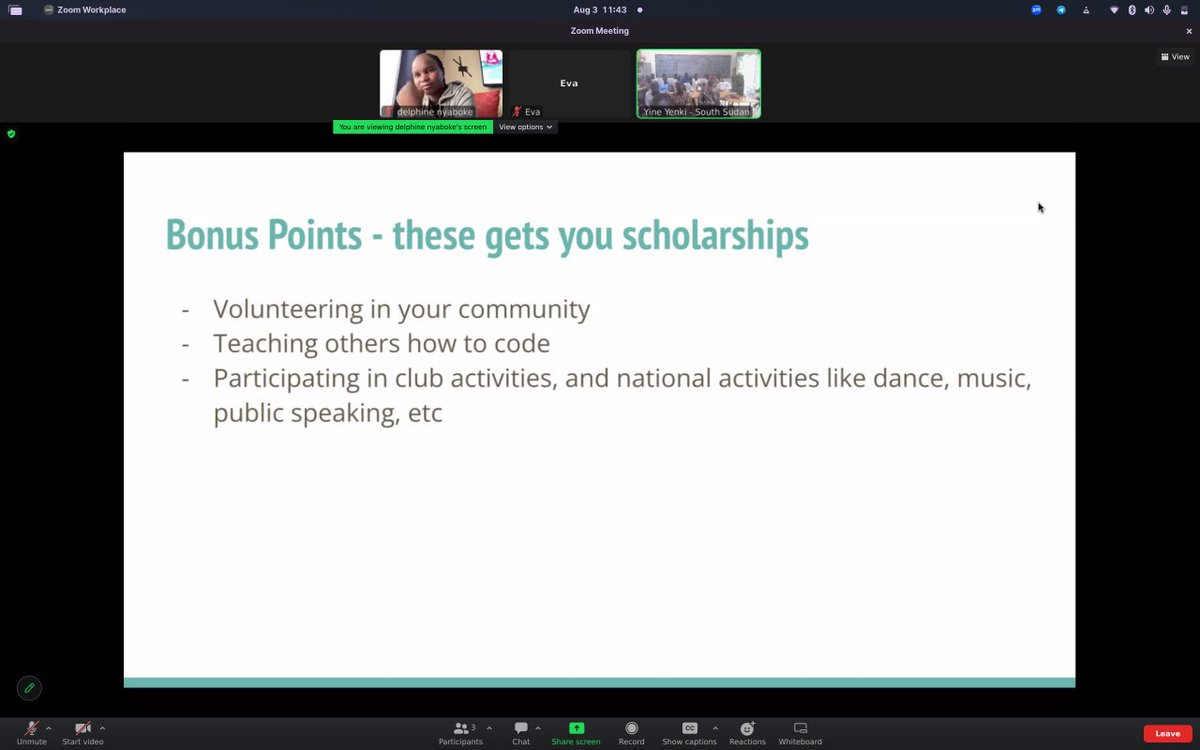Click the green Share screen button
This screenshot has width=1200, height=750.
coord(576,733)
